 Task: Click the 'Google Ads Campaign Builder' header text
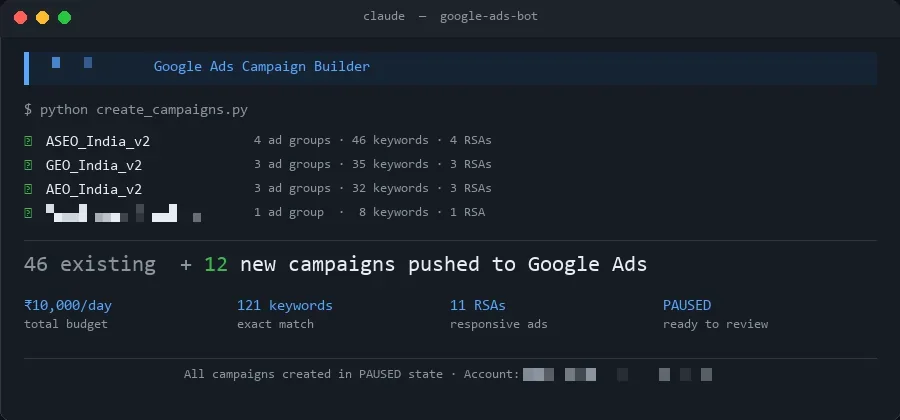click(262, 67)
